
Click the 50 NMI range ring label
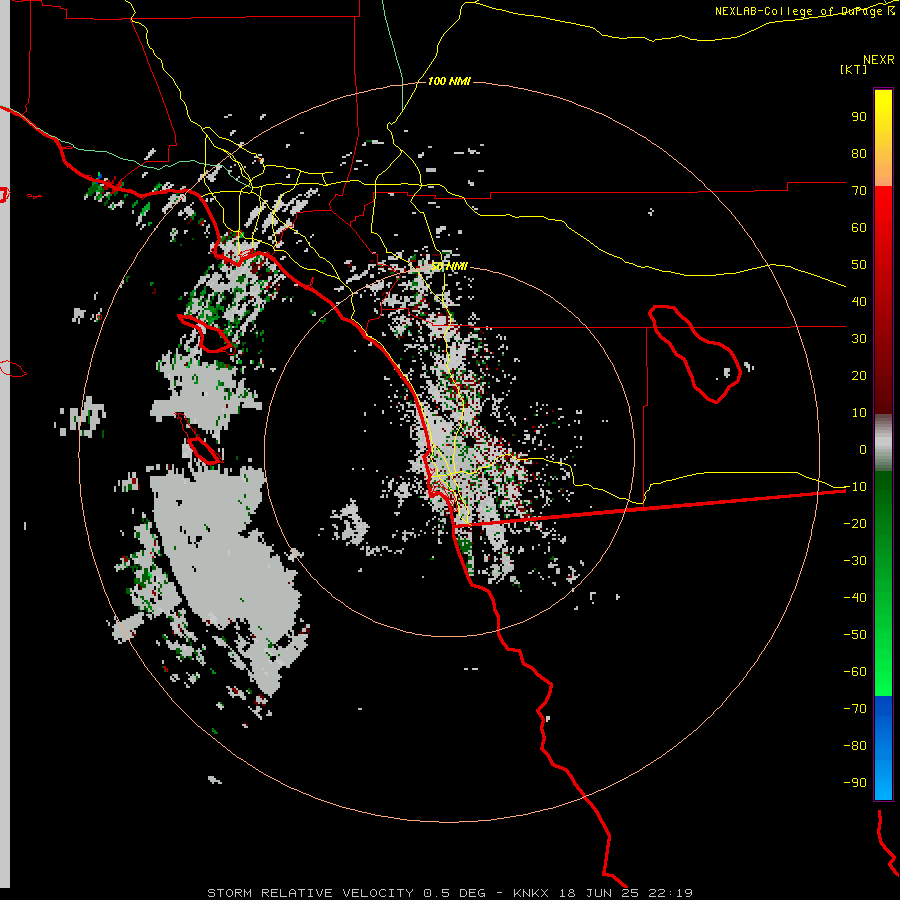tap(449, 266)
